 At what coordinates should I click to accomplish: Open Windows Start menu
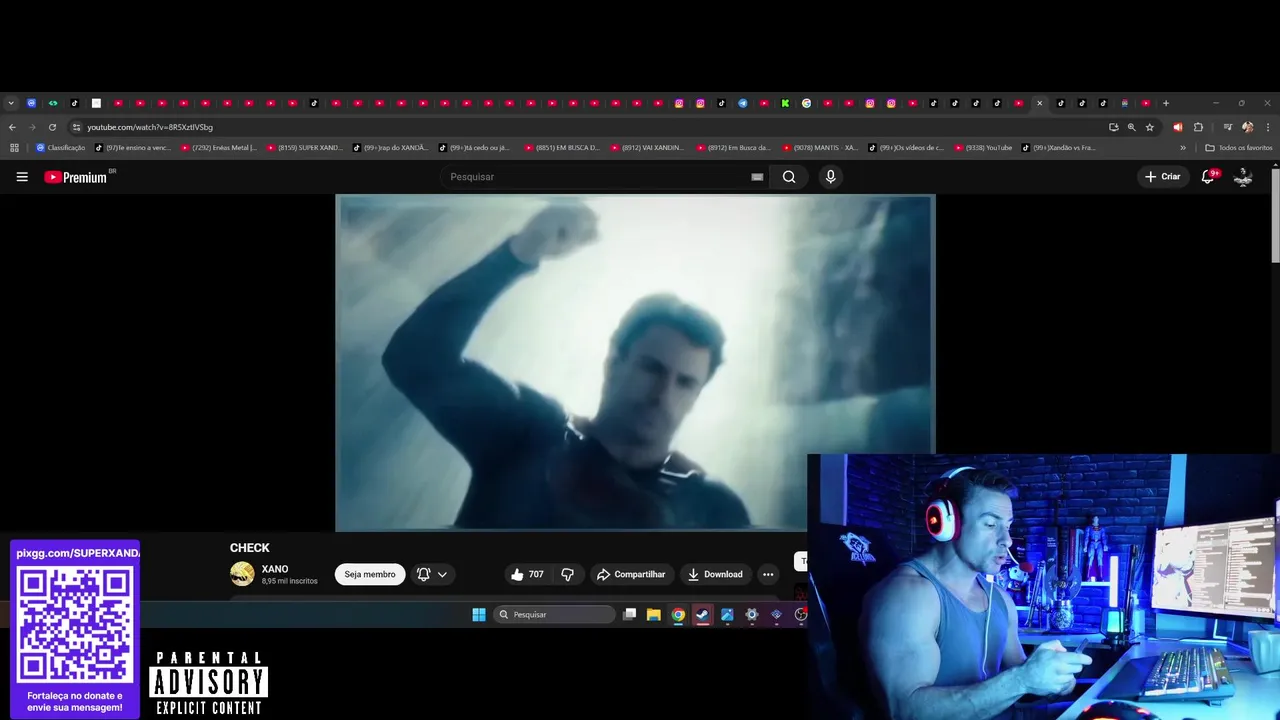478,614
